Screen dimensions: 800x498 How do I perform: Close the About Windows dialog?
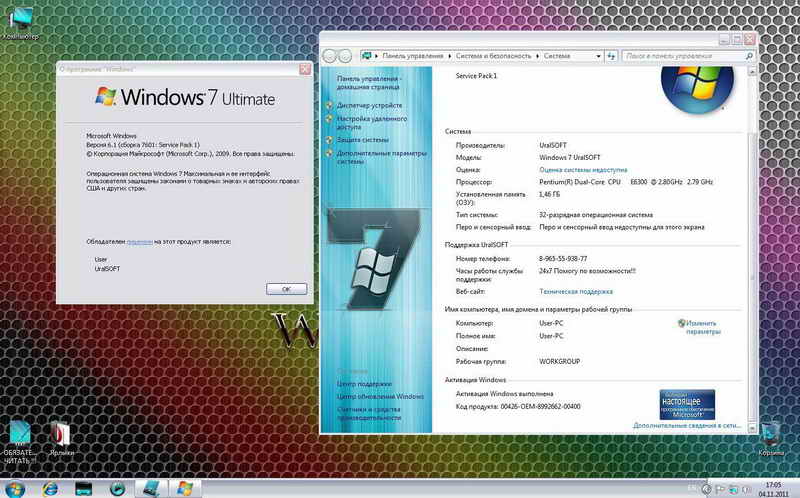305,69
